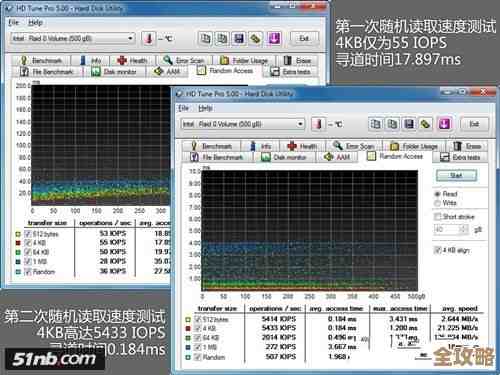Switch to AAM tab in front window
500x375 pixels.
(337, 157)
